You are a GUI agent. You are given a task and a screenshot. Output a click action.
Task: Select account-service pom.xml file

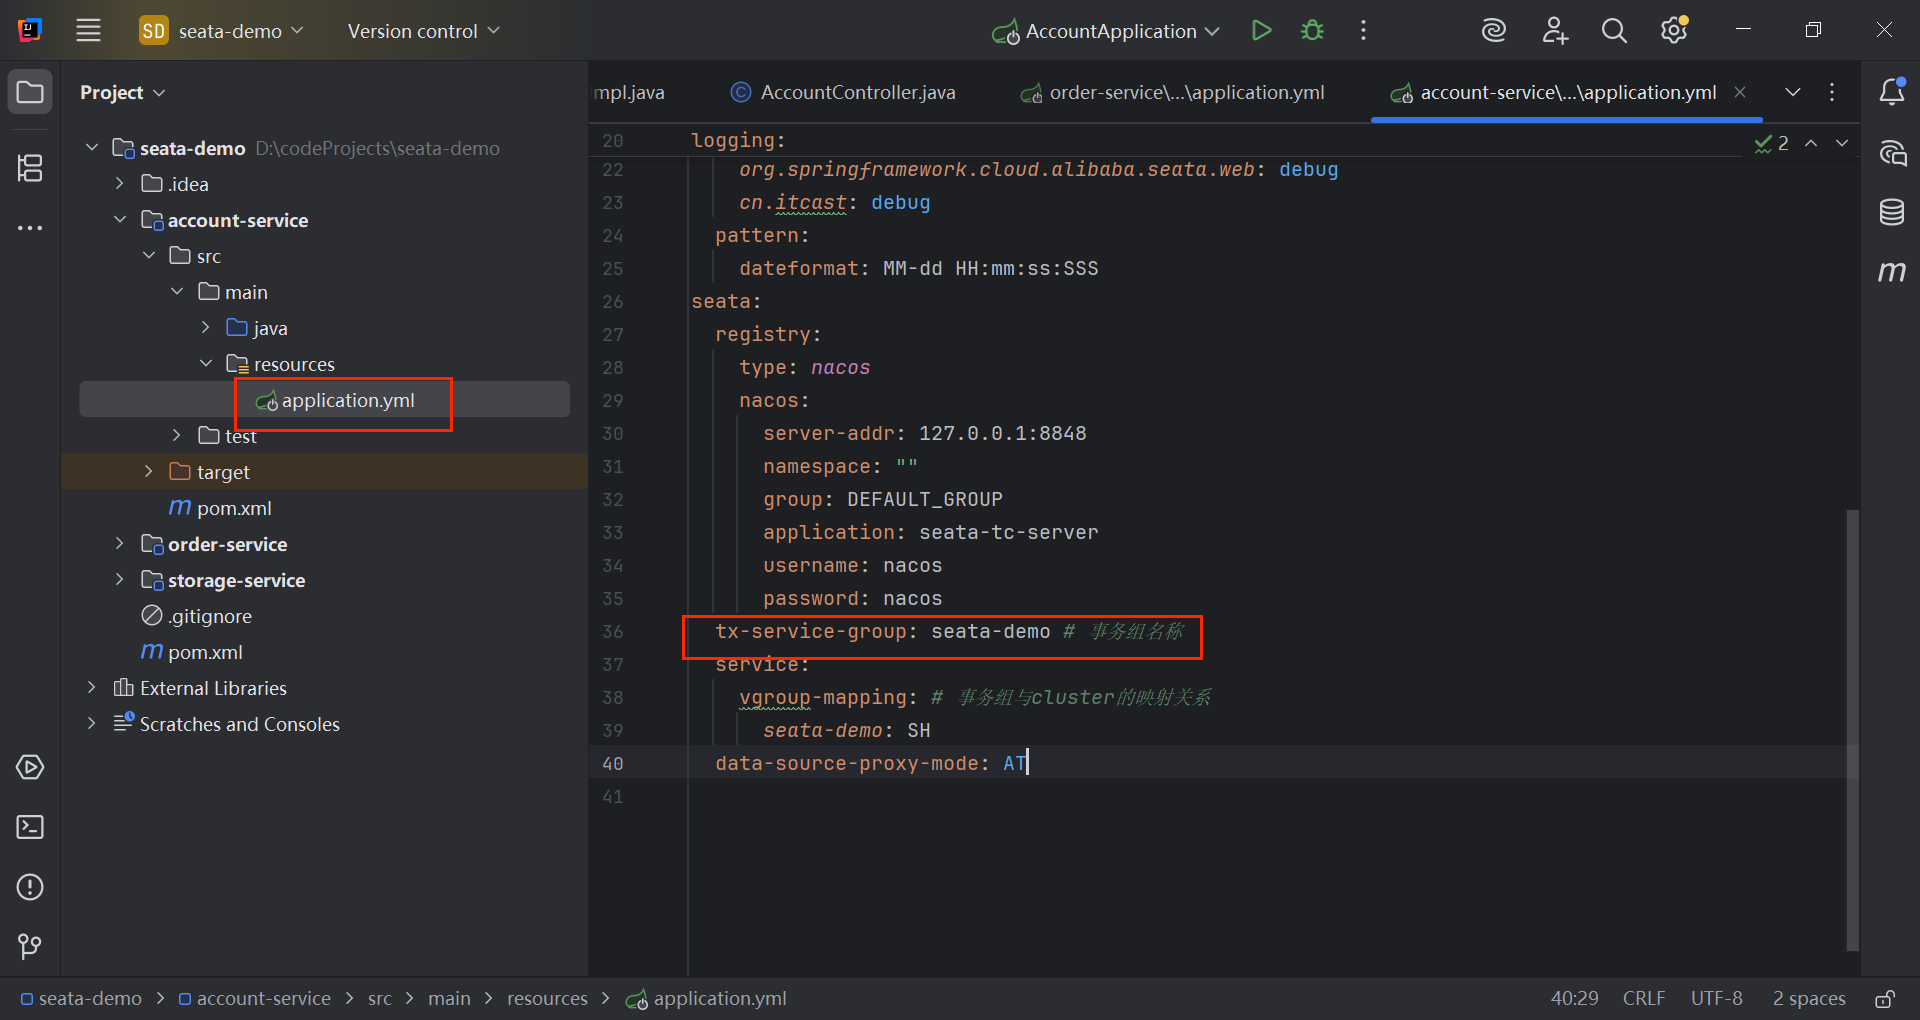coord(220,508)
